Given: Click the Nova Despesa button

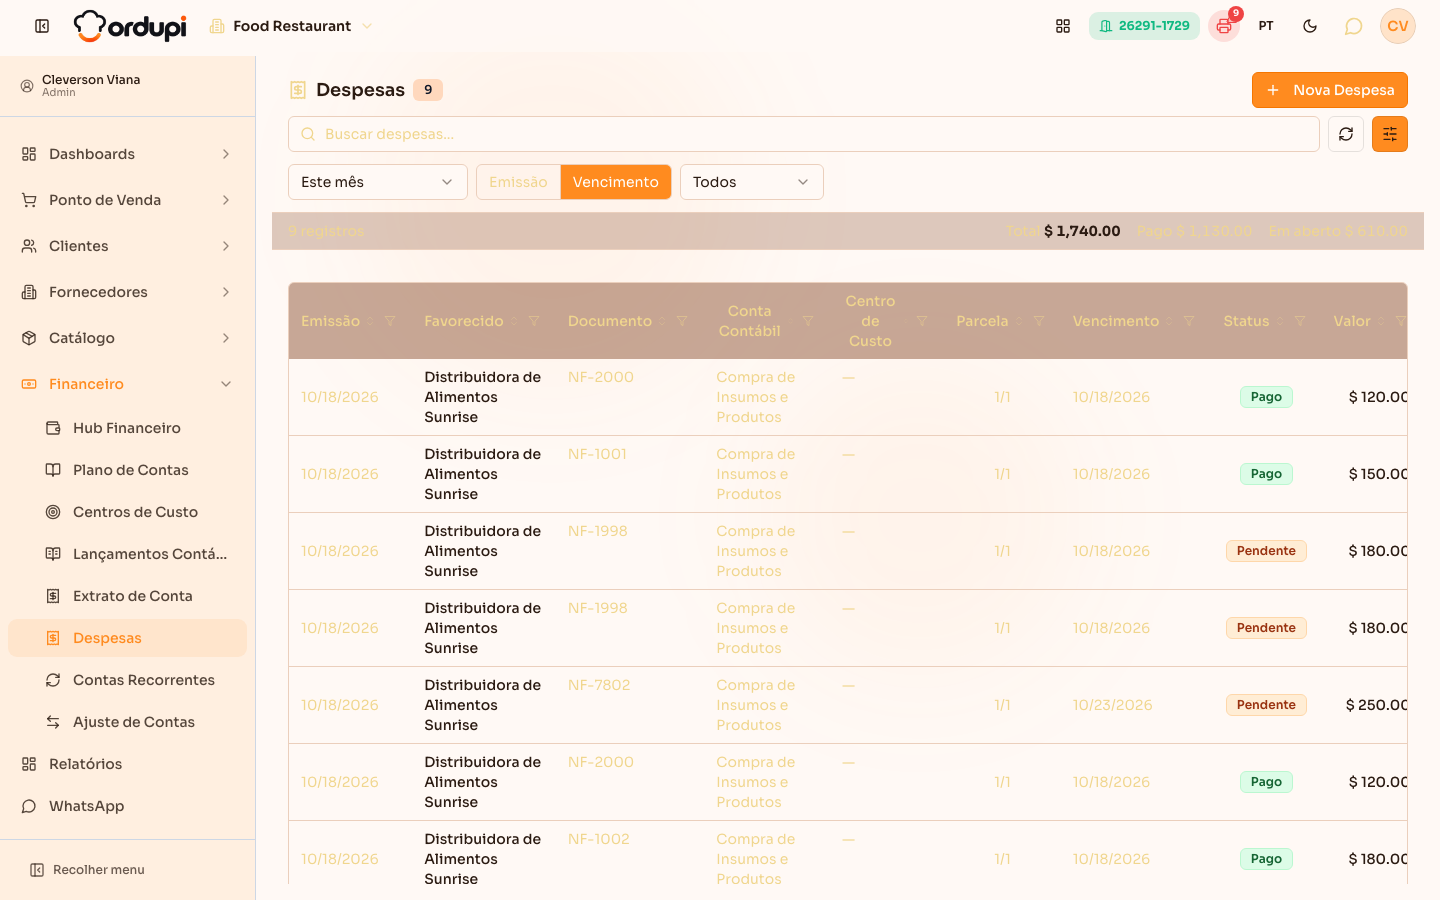Looking at the screenshot, I should (x=1330, y=90).
